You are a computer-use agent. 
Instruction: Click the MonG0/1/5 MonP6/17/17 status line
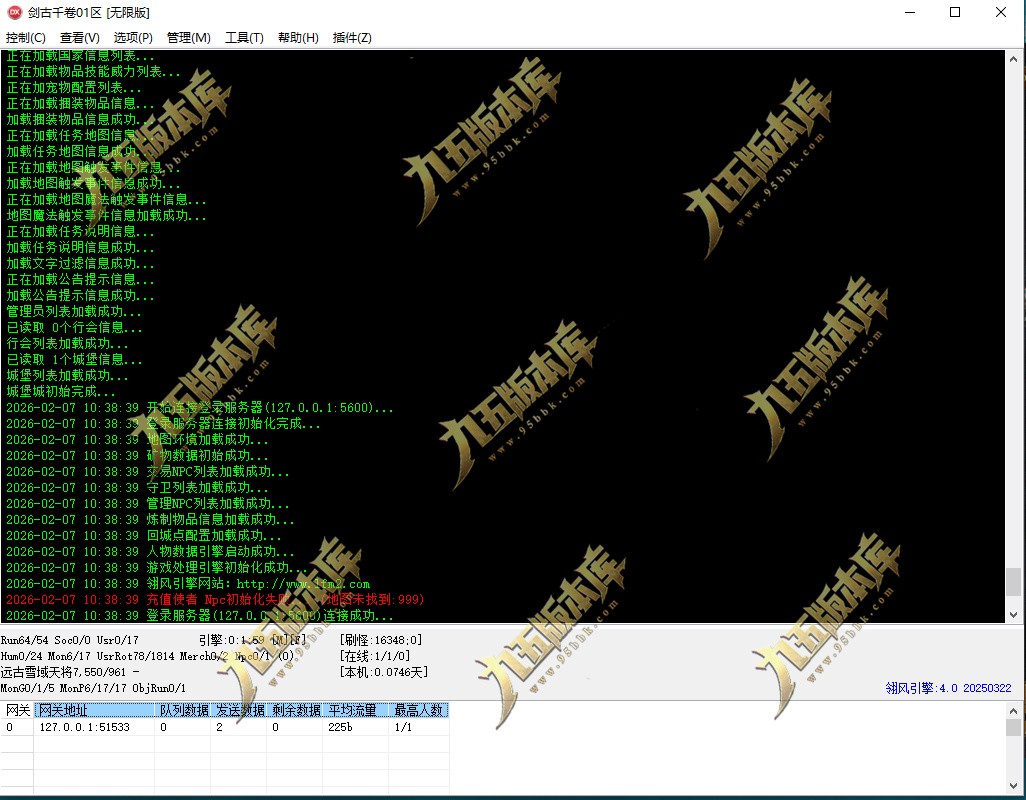[x=93, y=687]
